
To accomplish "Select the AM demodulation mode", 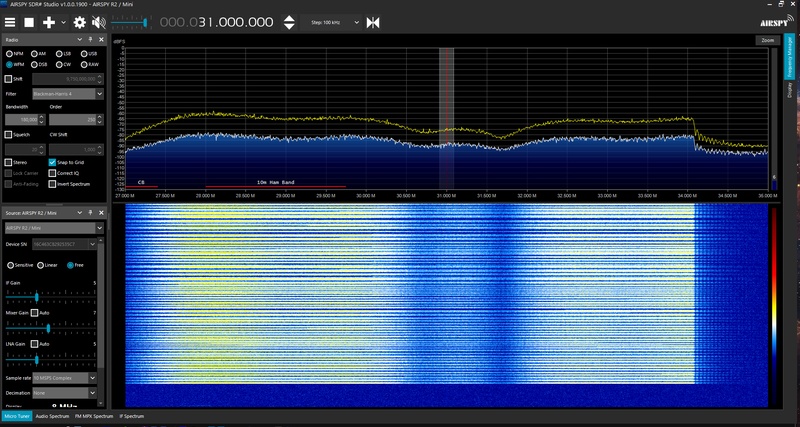I will (x=38, y=54).
